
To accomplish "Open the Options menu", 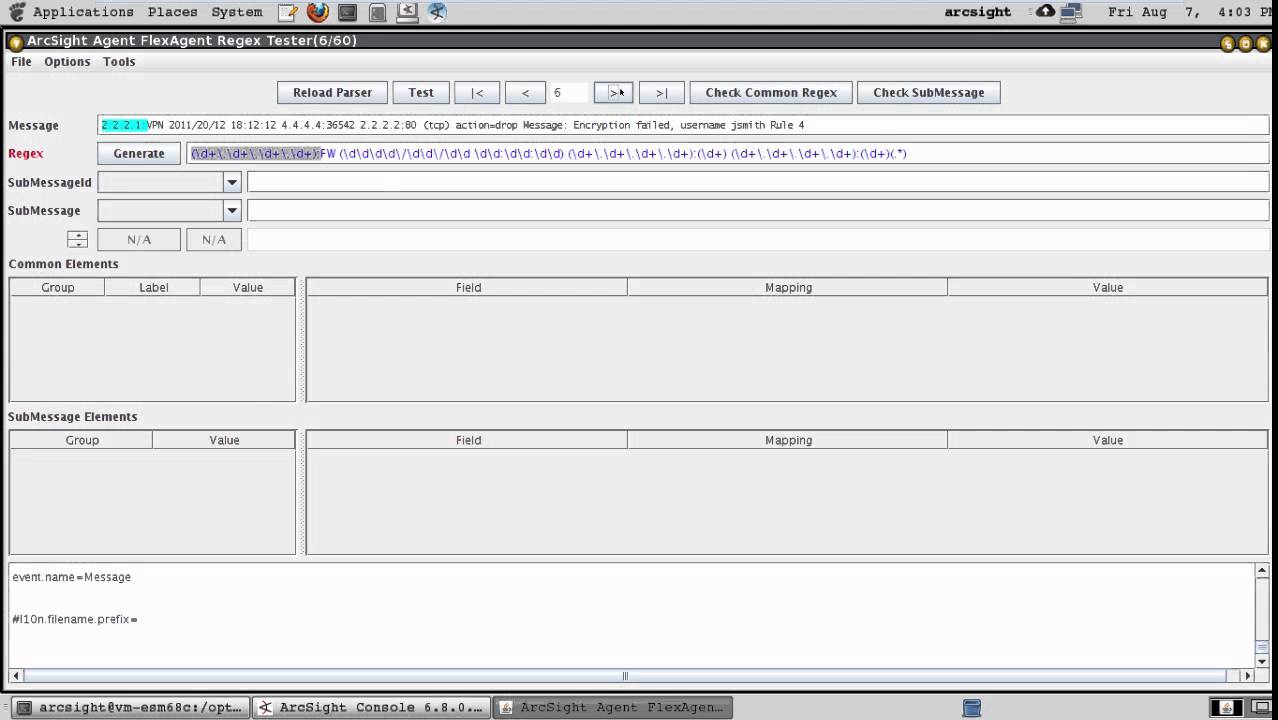I will pos(67,61).
